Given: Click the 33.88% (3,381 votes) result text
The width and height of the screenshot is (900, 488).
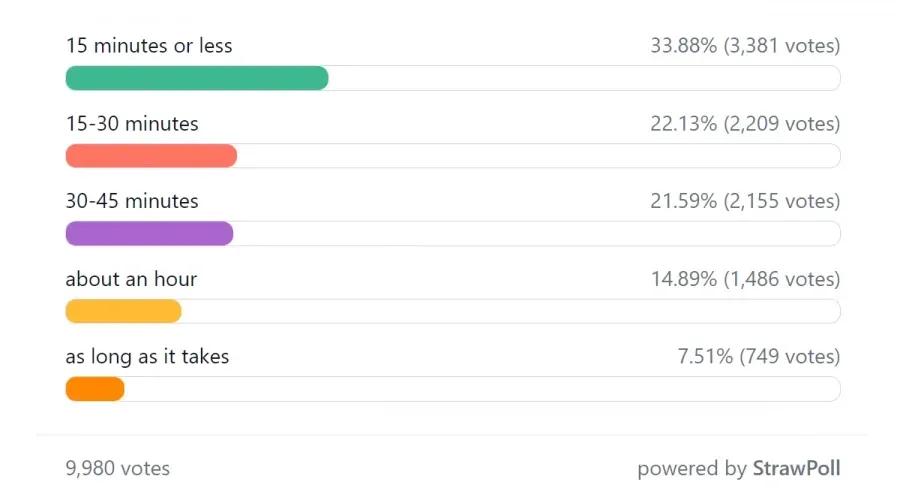Looking at the screenshot, I should pyautogui.click(x=745, y=45).
